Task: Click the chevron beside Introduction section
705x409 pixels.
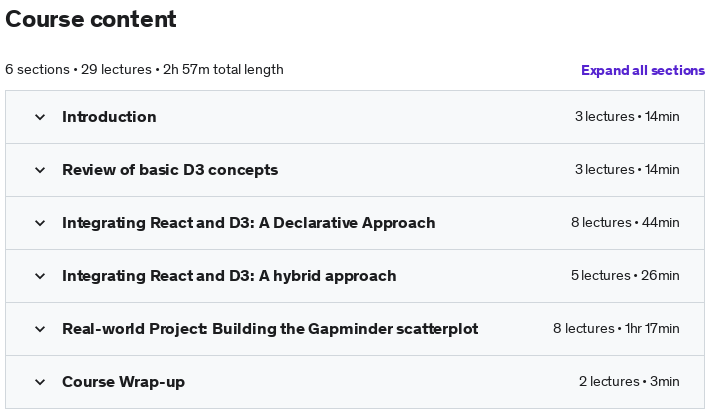Action: (x=40, y=117)
